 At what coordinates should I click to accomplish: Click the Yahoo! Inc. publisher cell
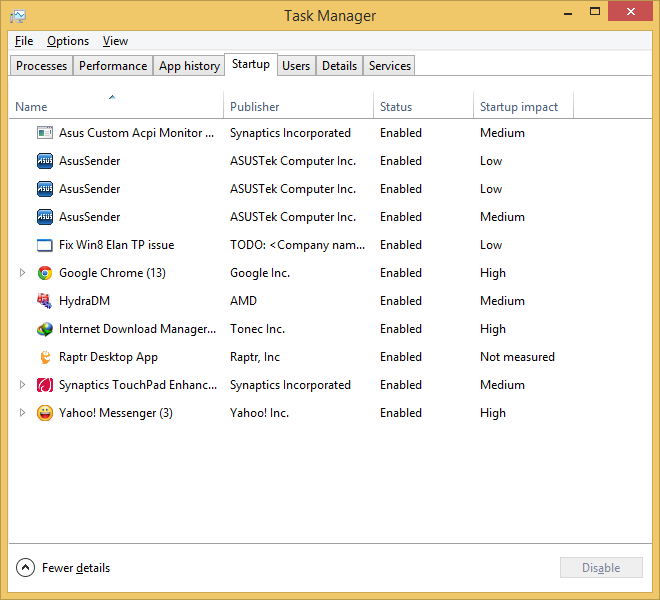click(259, 413)
